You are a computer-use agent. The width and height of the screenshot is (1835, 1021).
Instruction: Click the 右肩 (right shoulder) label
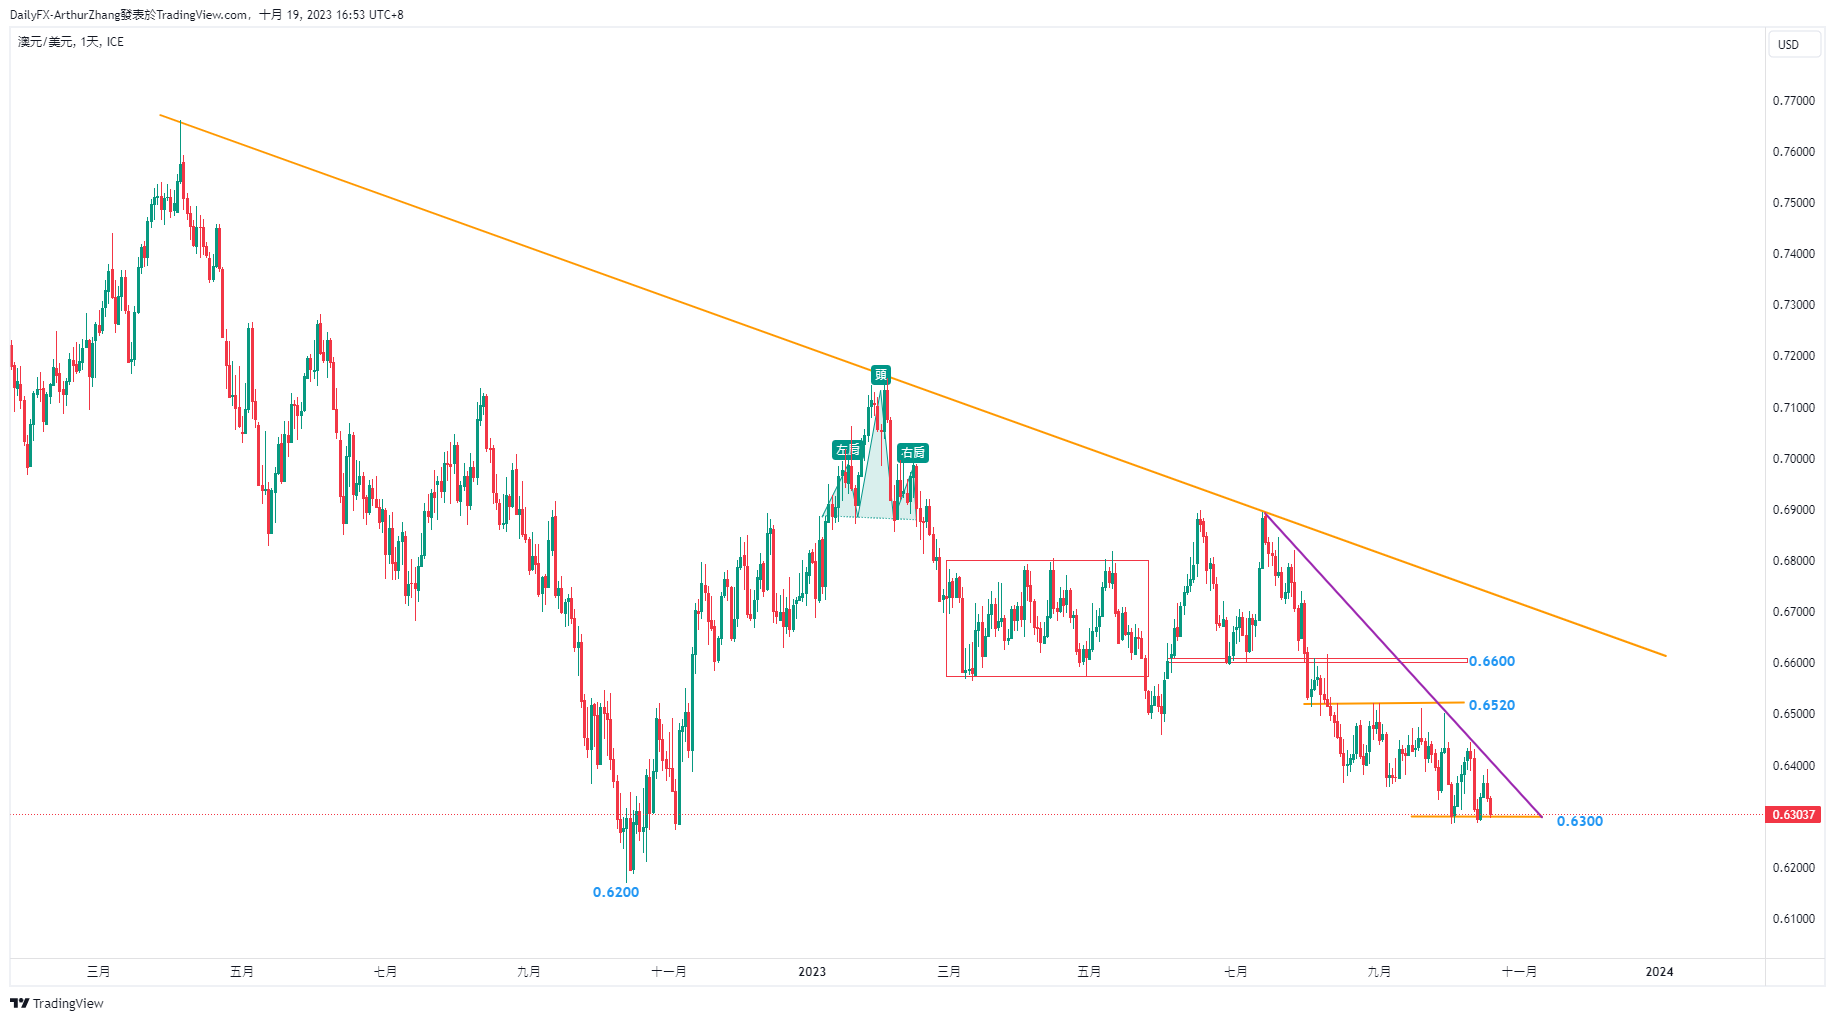tap(913, 453)
